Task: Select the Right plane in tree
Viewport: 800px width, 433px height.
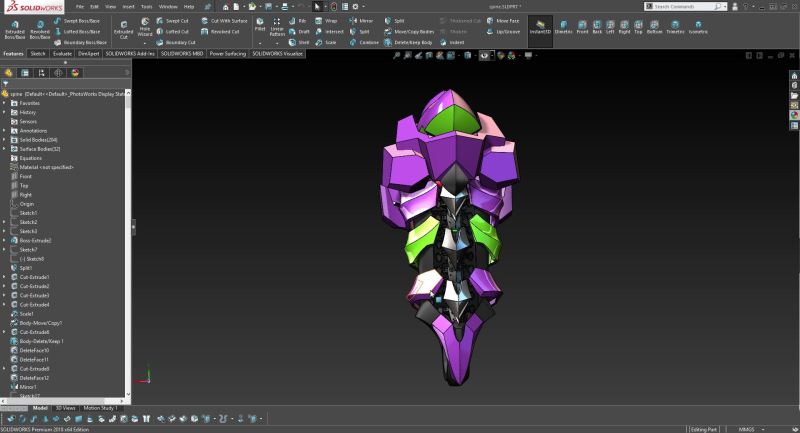Action: point(21,195)
